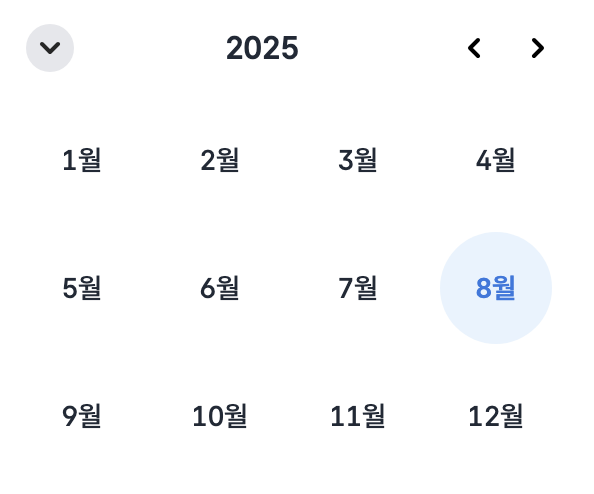Click the 2025 year heading
Image resolution: width=594 pixels, height=494 pixels.
point(262,48)
